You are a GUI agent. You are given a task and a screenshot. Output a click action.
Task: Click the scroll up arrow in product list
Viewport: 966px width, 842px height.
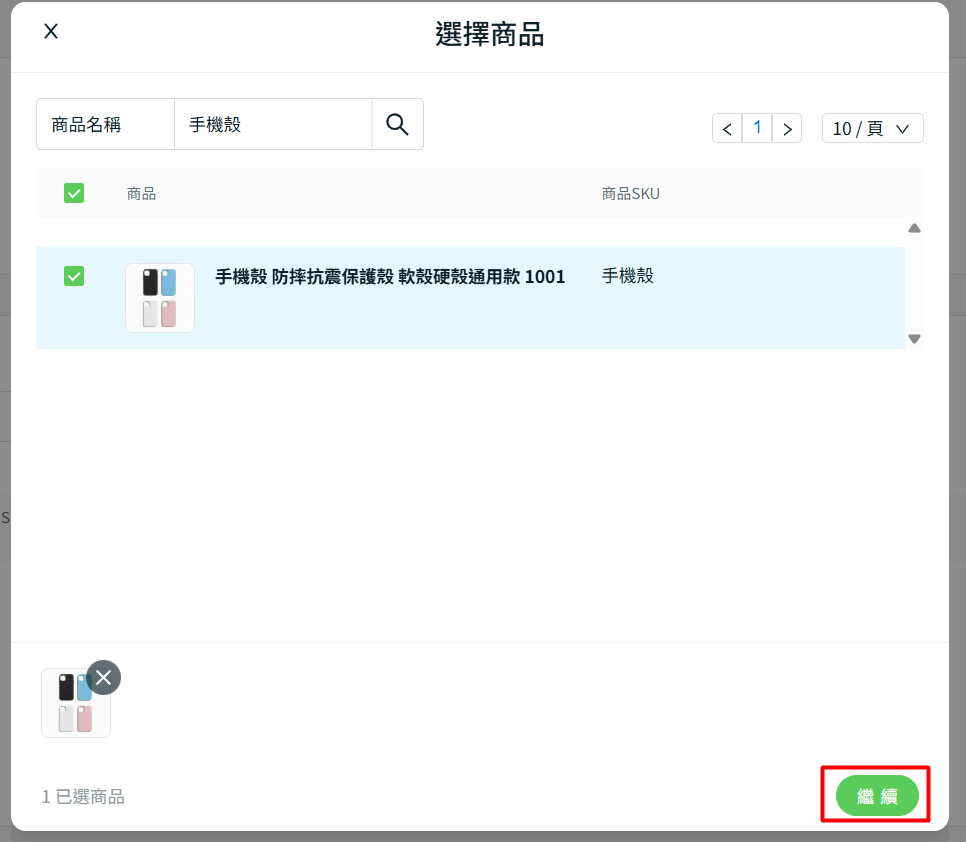(x=914, y=228)
